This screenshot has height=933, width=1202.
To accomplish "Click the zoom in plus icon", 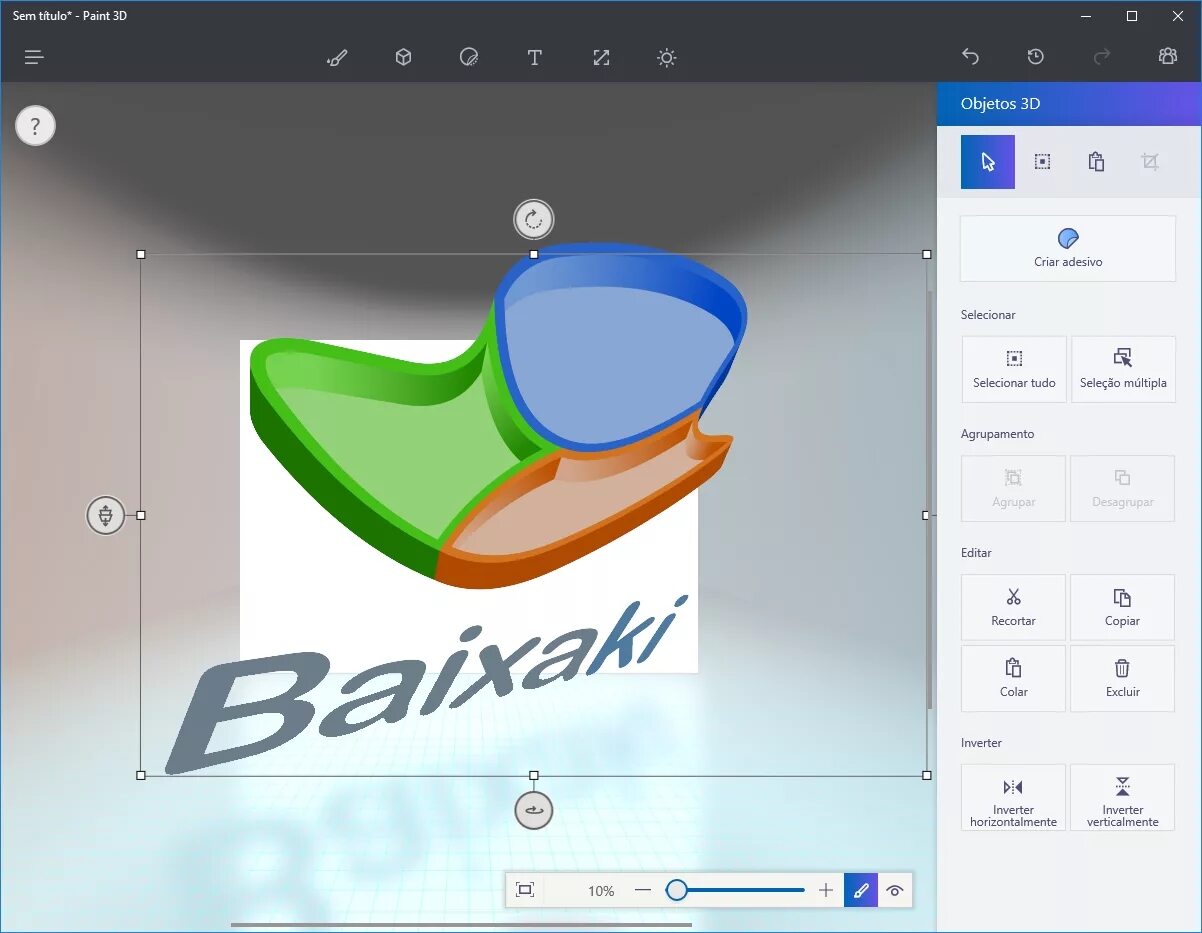I will 826,890.
